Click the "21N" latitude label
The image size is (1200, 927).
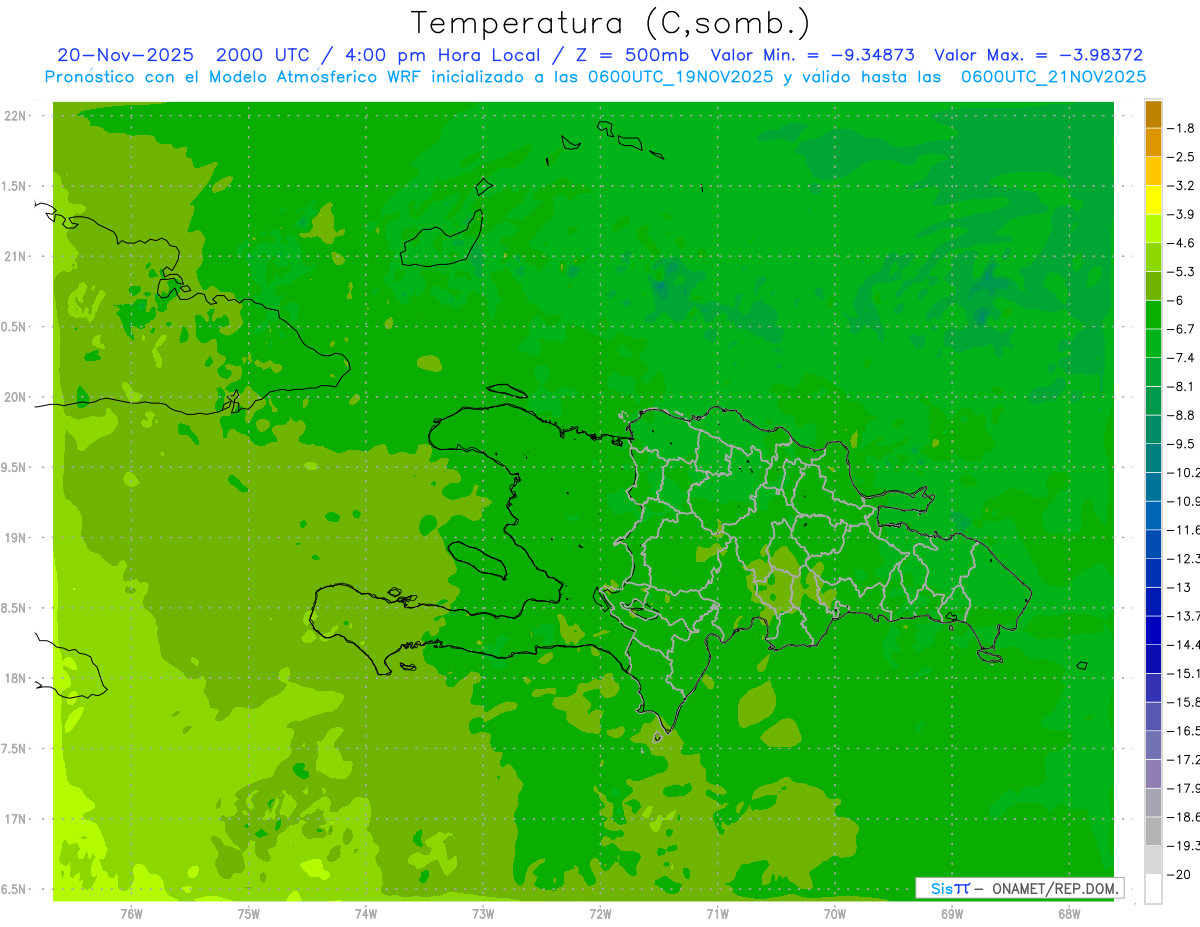[15, 257]
